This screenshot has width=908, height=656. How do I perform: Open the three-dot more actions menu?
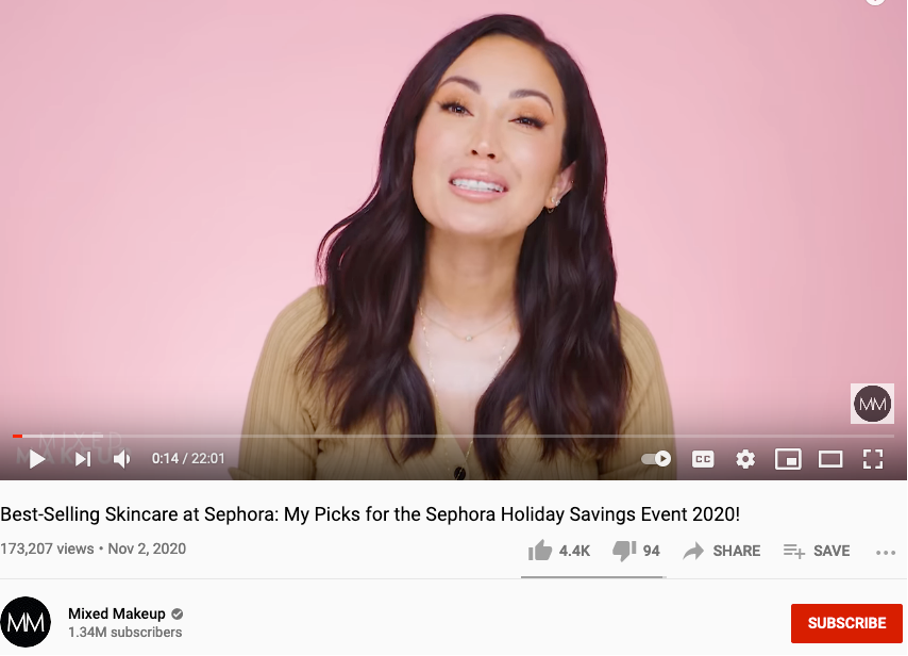point(885,553)
